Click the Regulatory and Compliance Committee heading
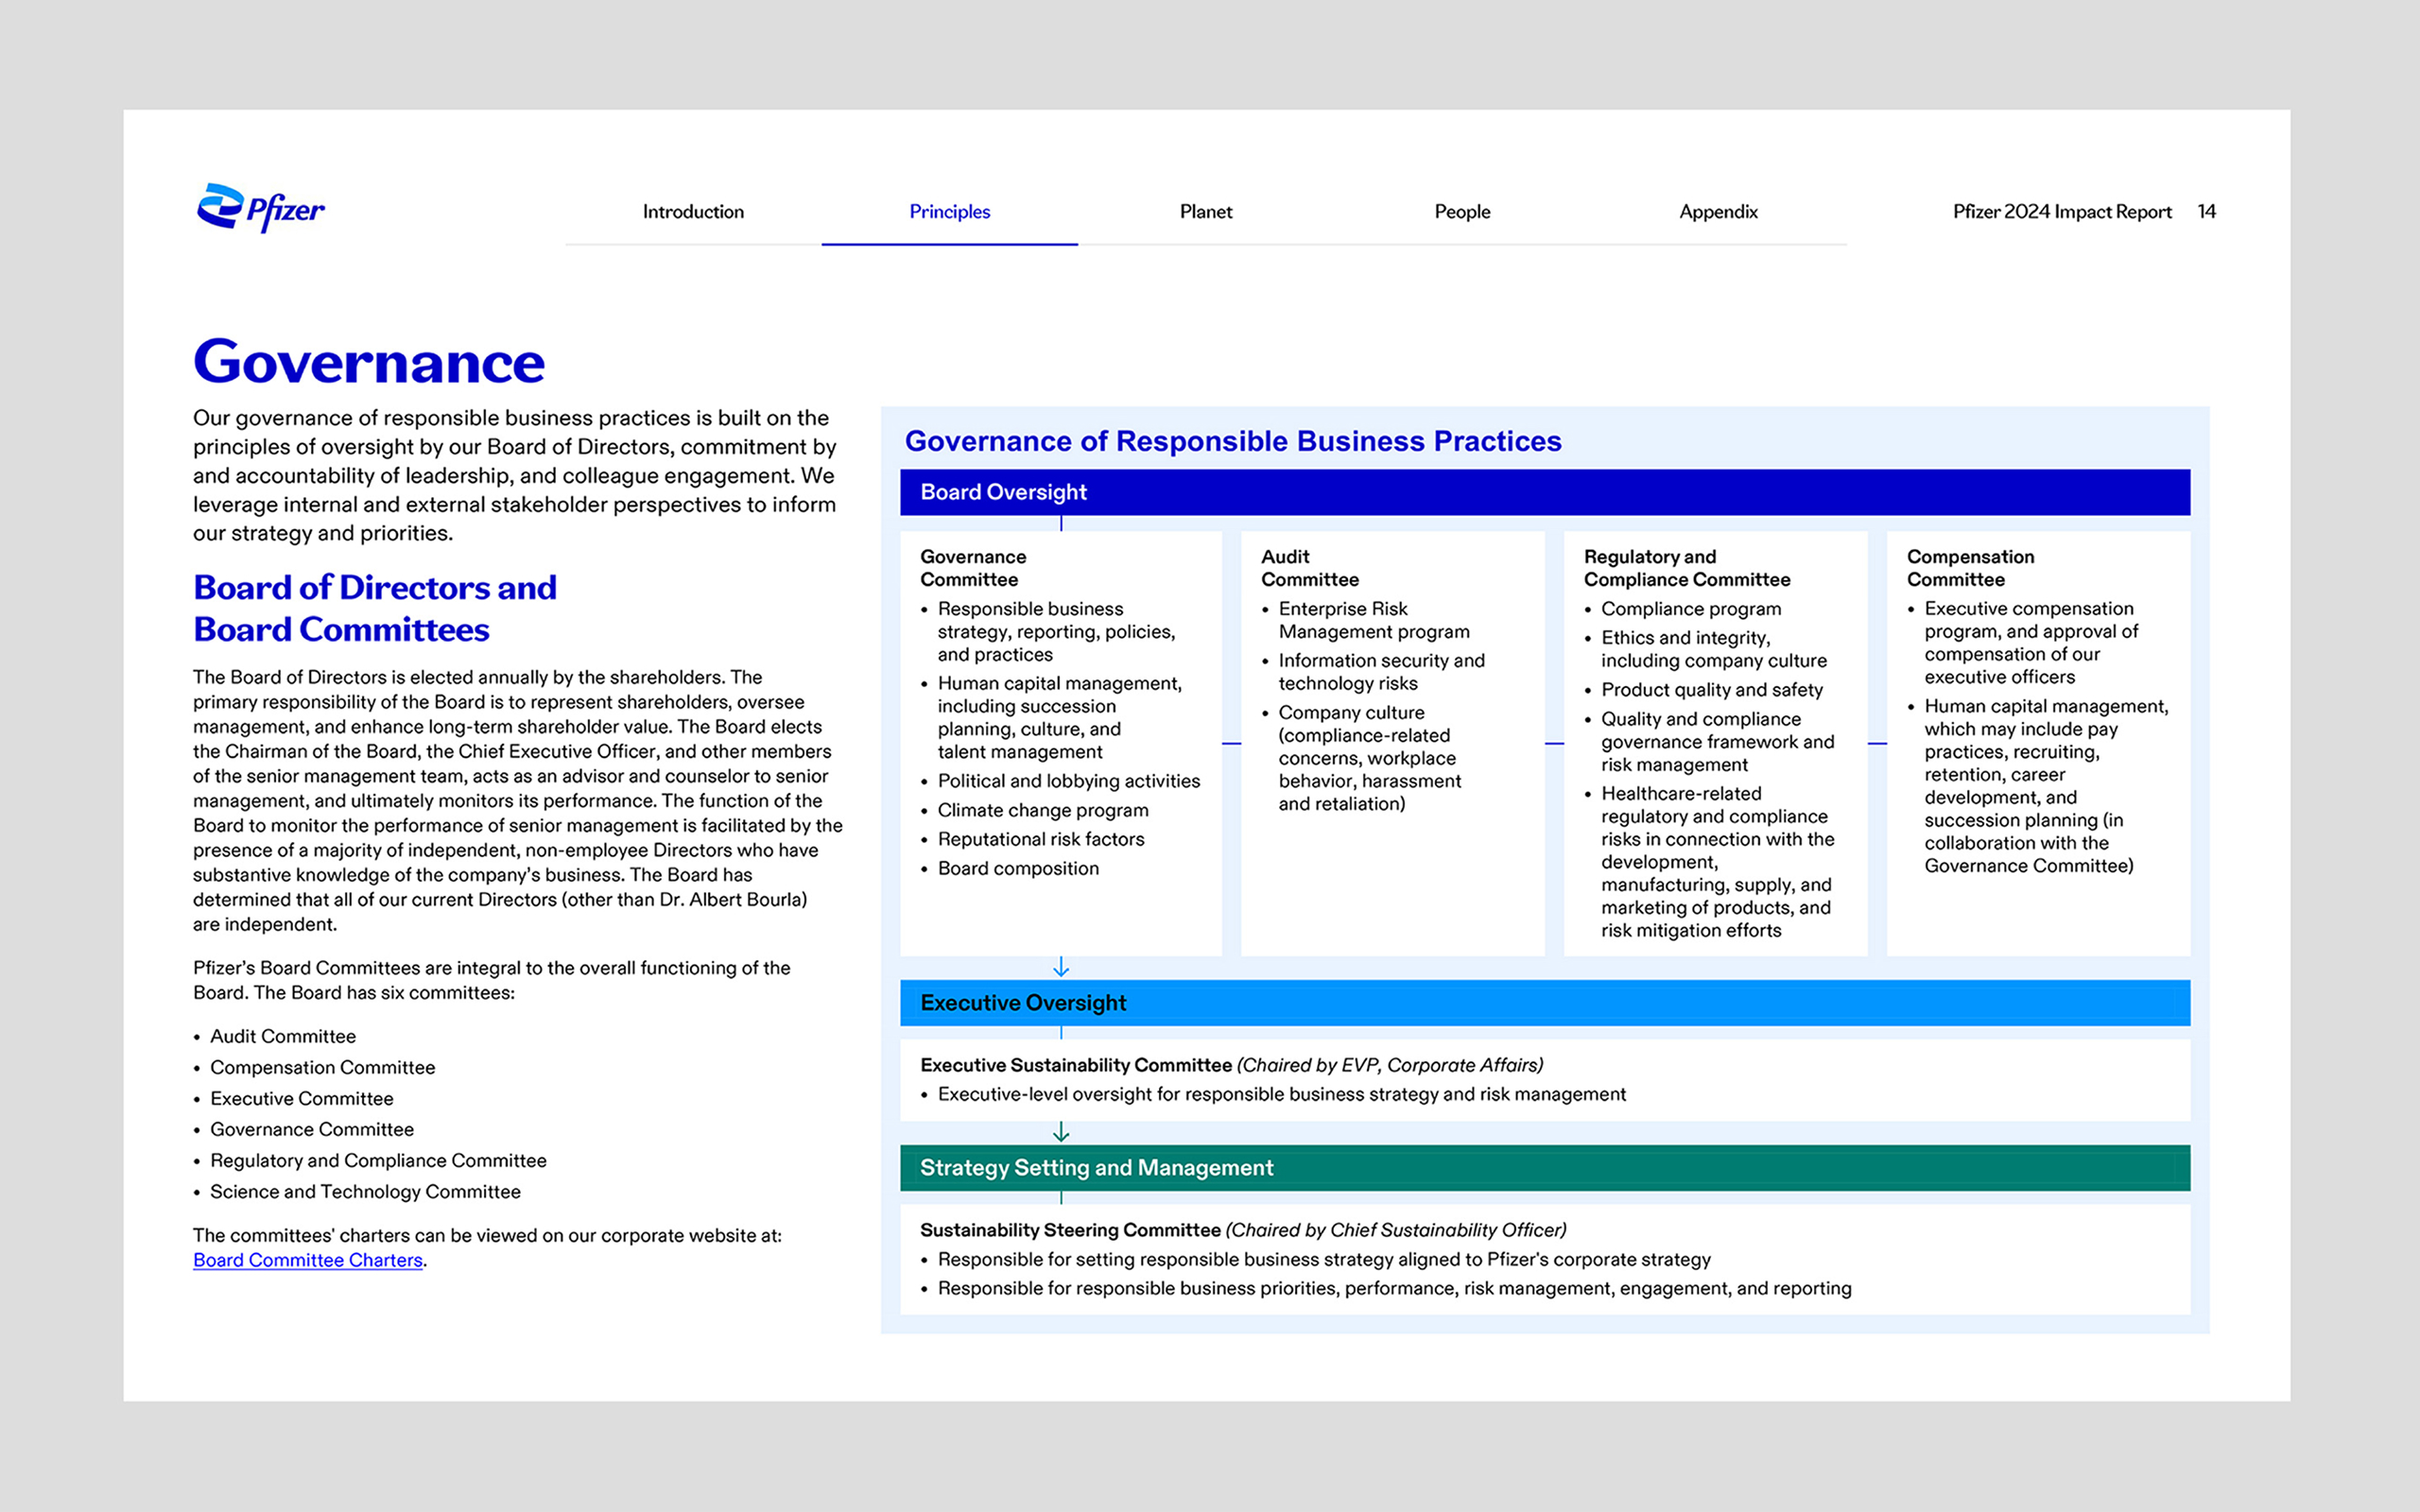This screenshot has height=1512, width=2420. tap(1686, 568)
